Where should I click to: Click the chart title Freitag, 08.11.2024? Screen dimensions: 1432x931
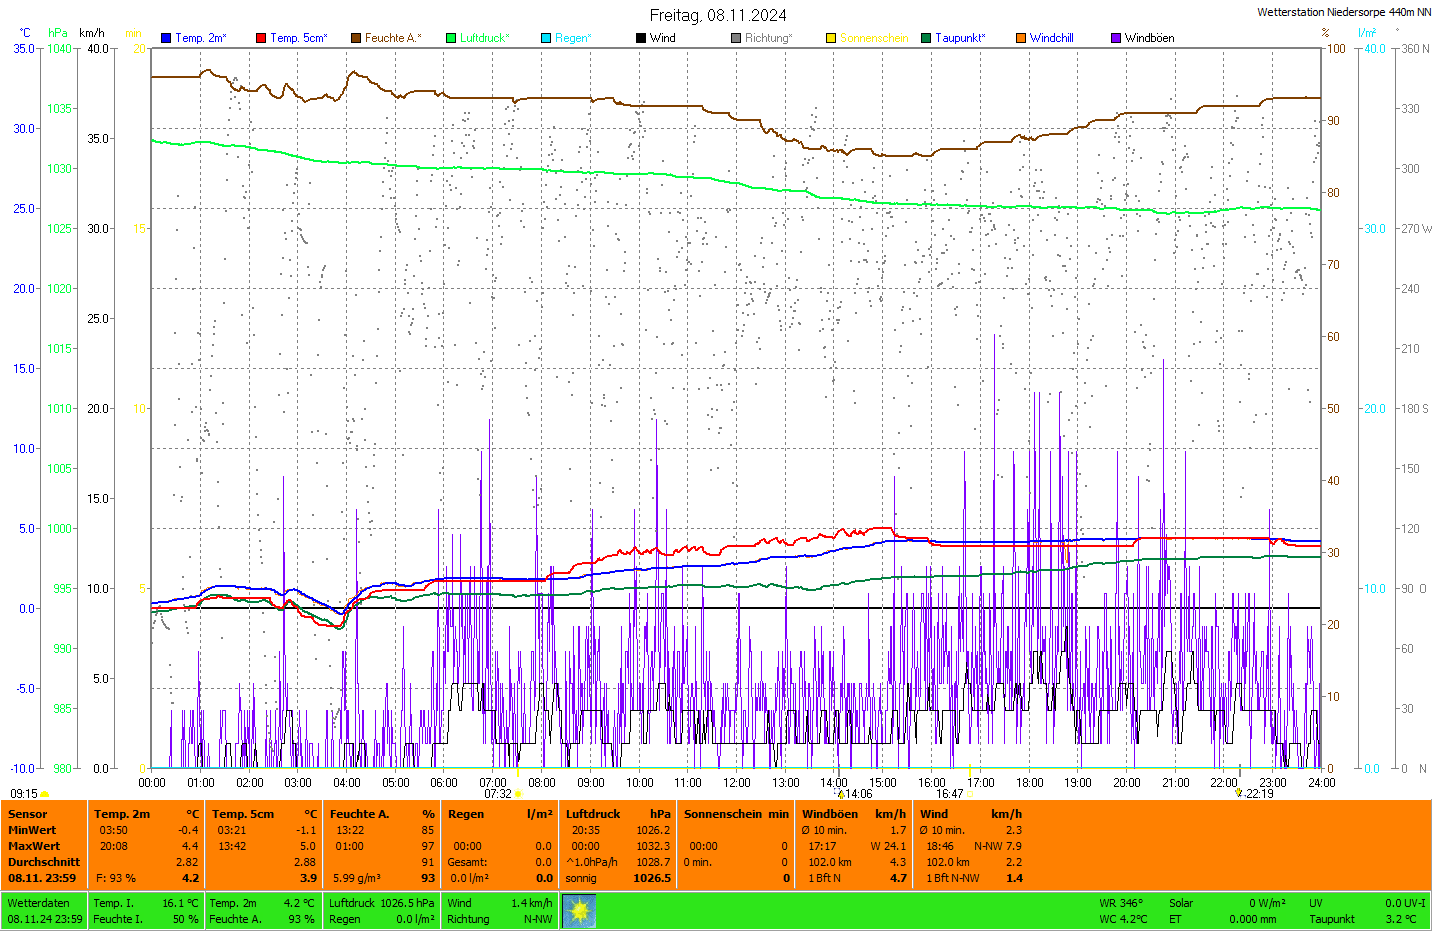pos(717,15)
